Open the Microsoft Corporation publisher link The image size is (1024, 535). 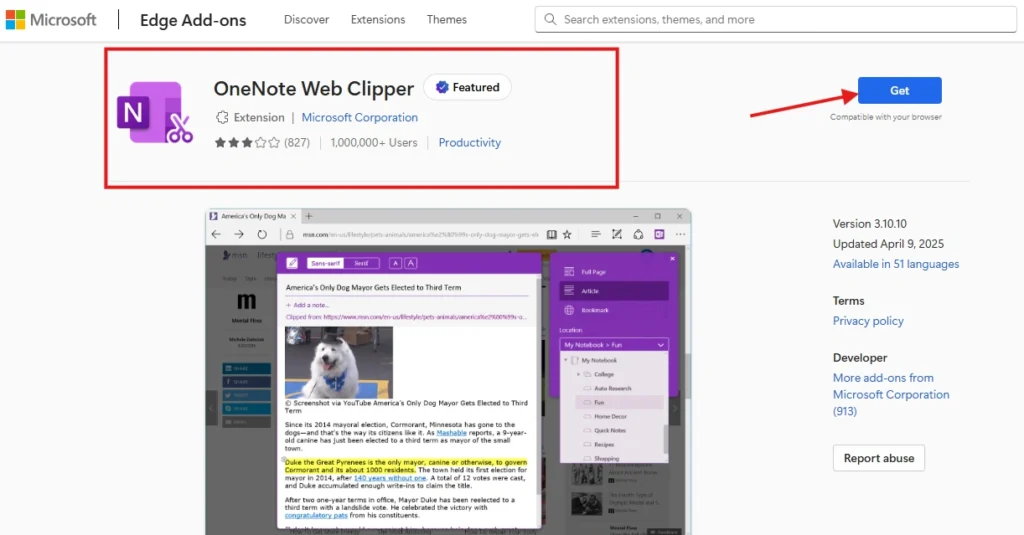coord(359,118)
